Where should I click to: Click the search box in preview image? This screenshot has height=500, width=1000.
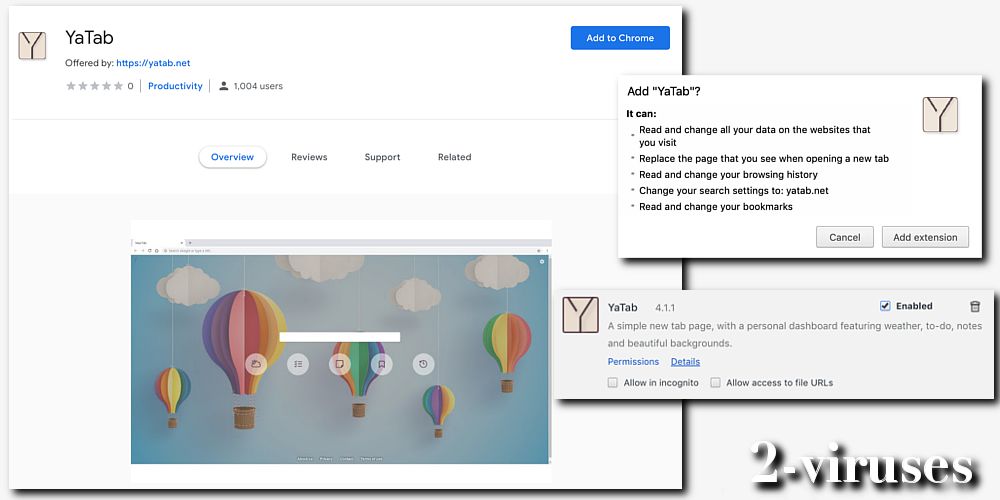point(340,337)
